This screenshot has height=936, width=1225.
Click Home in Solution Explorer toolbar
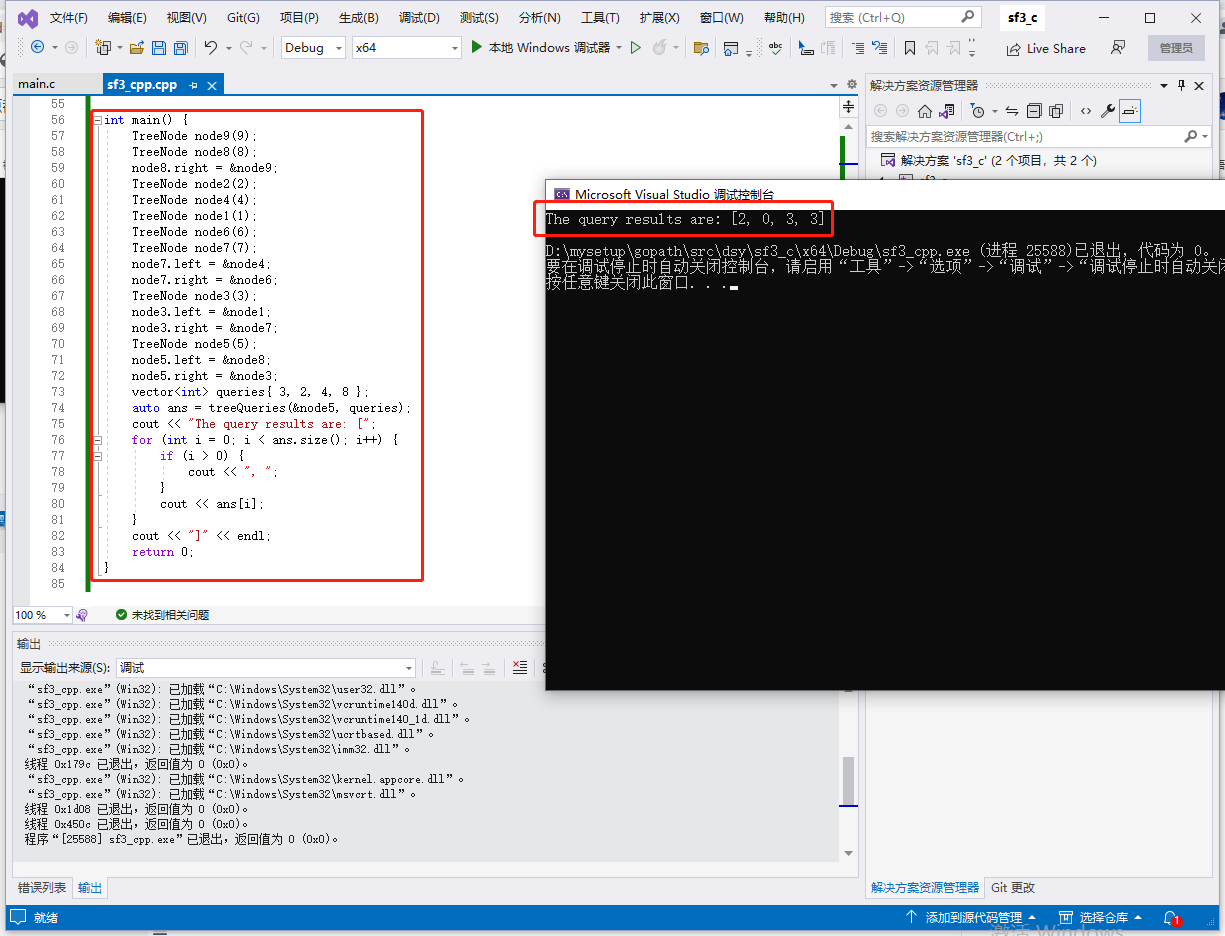925,111
